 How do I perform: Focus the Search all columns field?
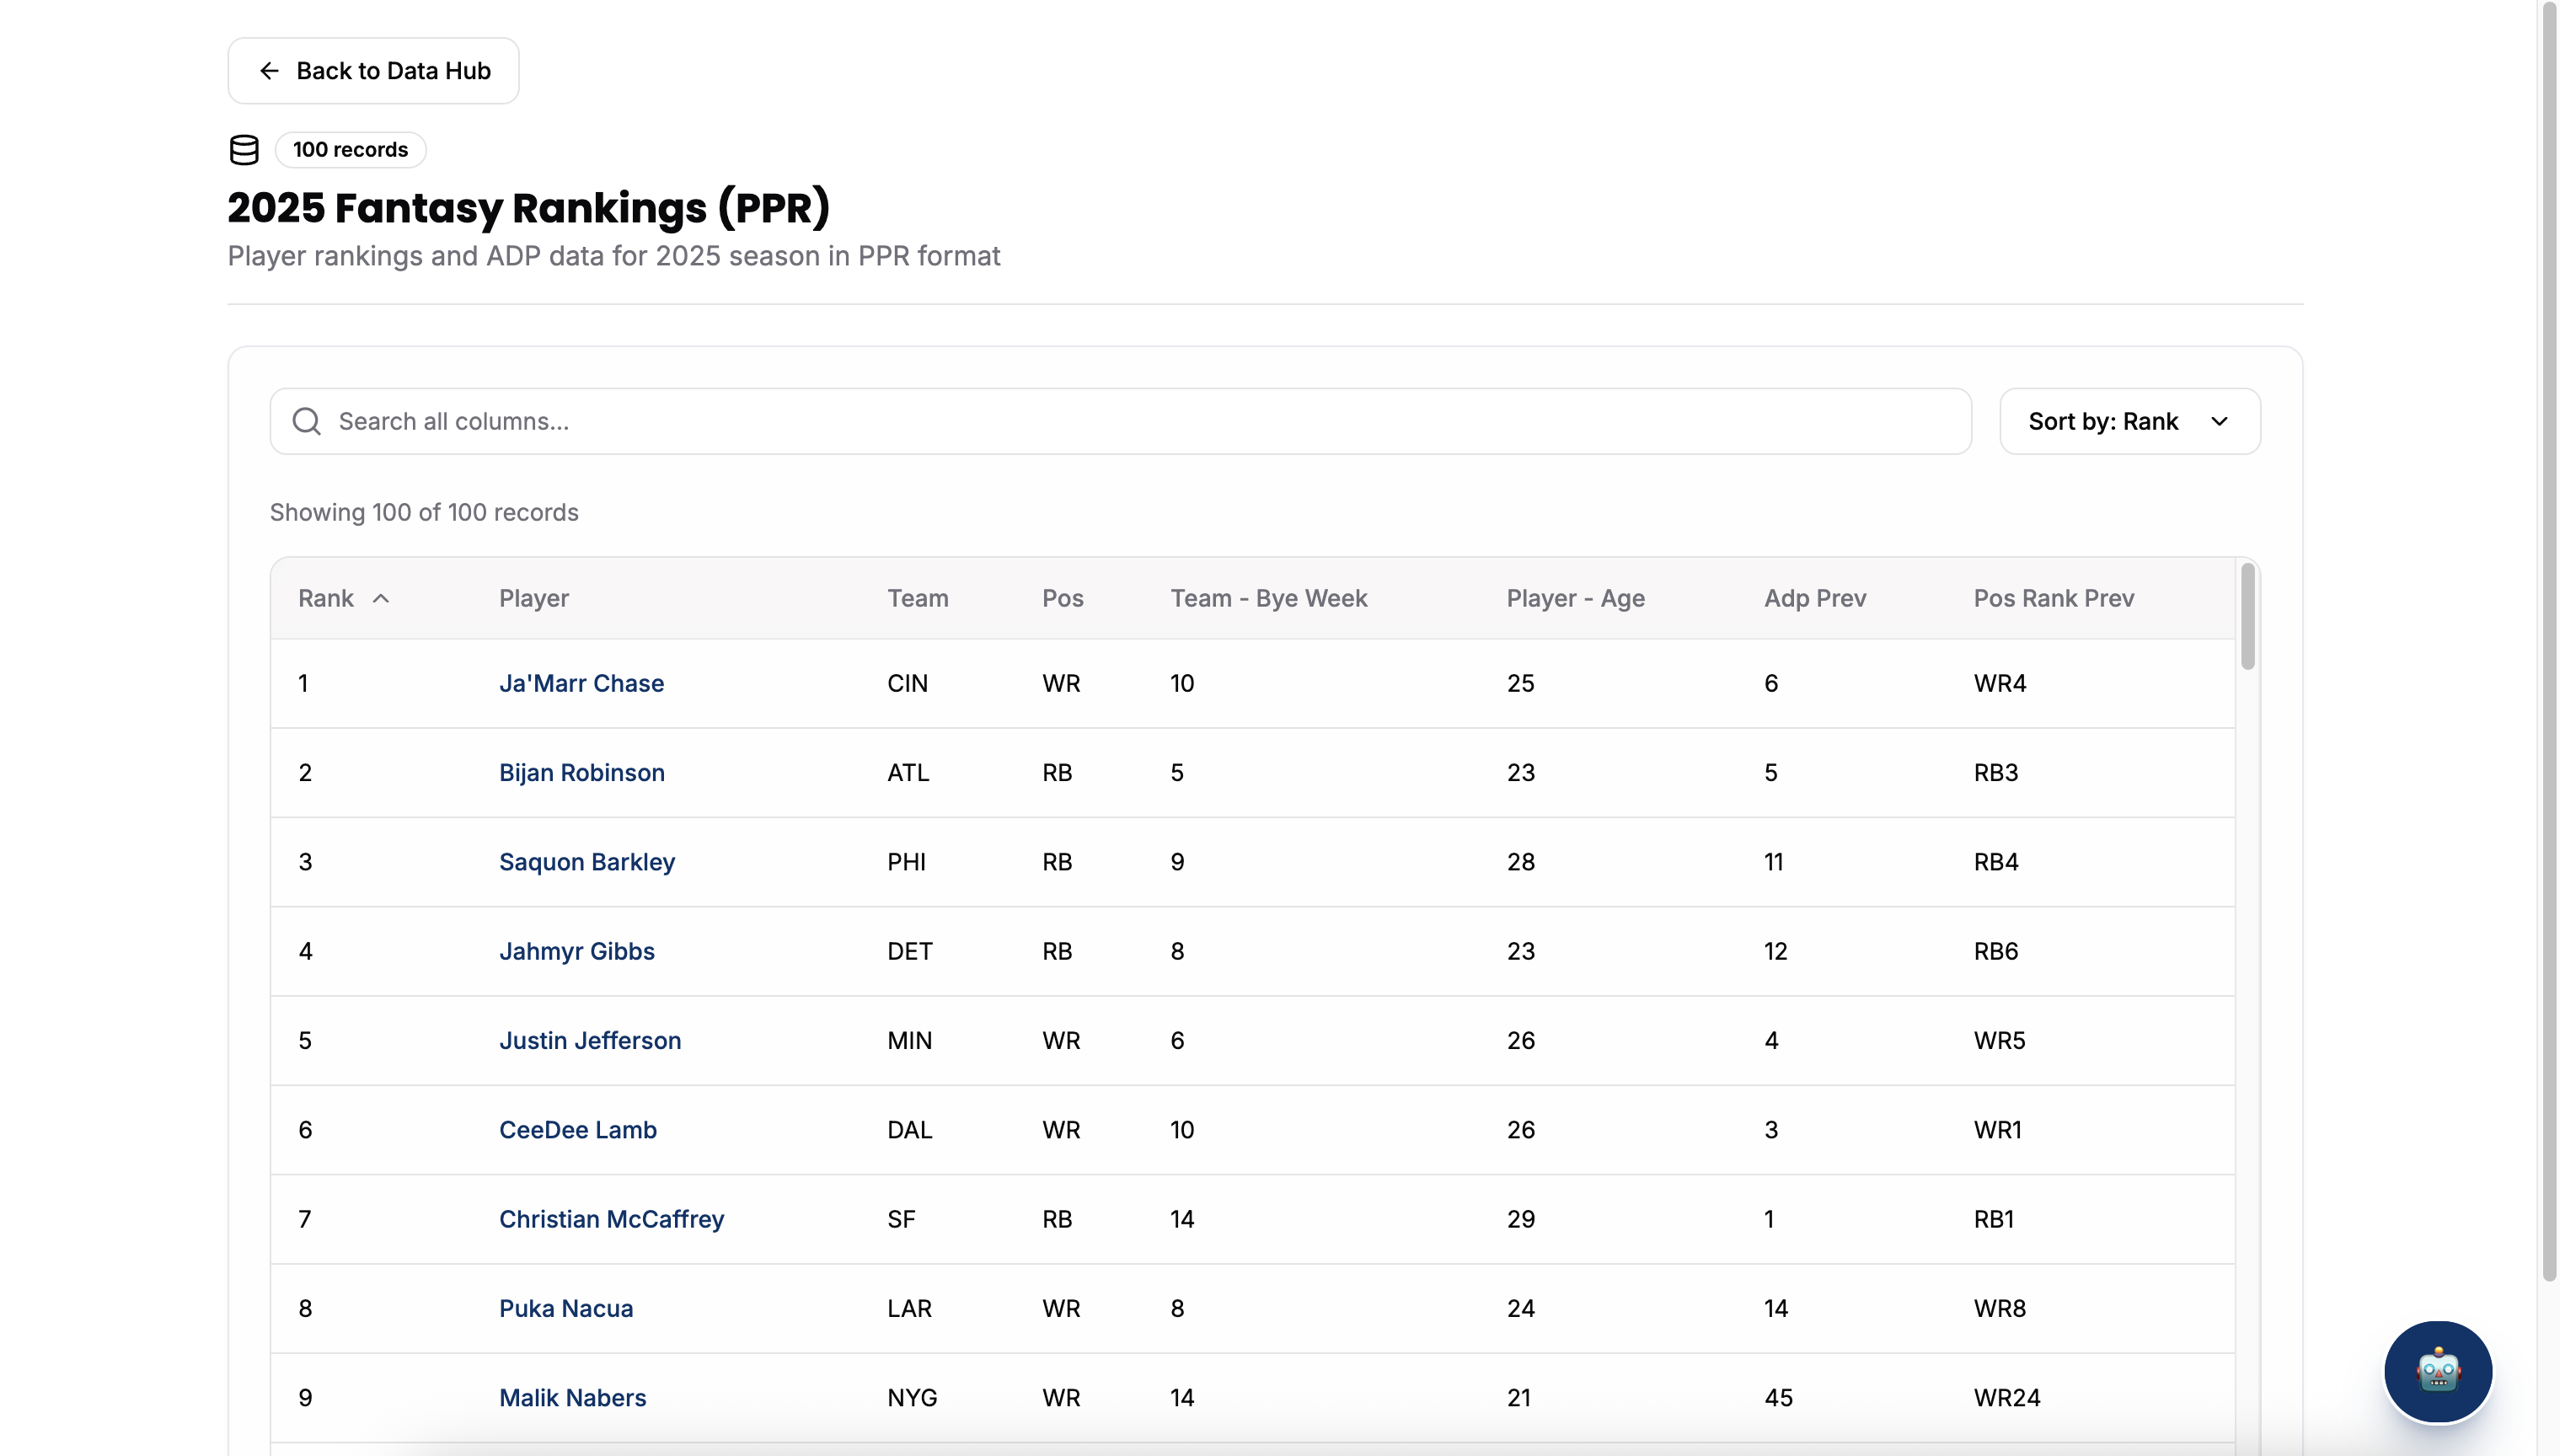coord(1121,421)
